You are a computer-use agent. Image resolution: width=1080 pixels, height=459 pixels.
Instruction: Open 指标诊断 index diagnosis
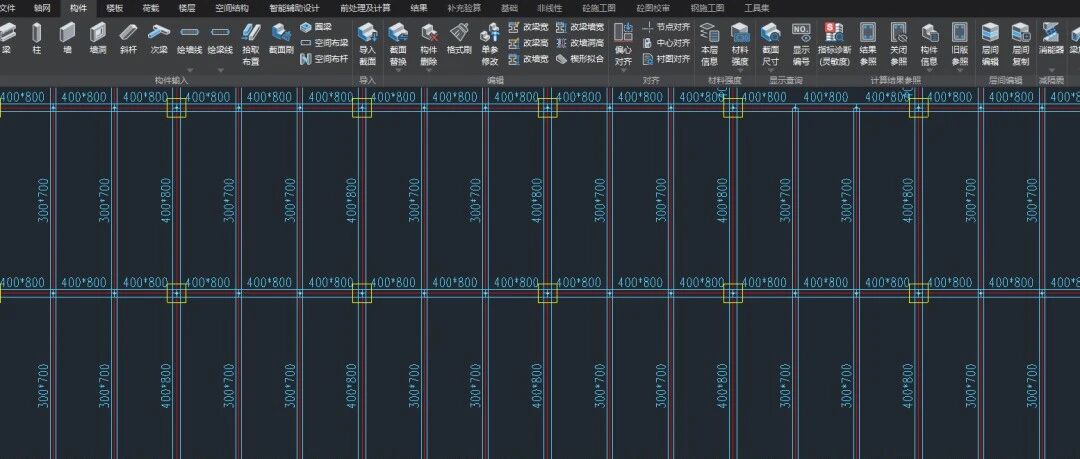click(x=834, y=44)
